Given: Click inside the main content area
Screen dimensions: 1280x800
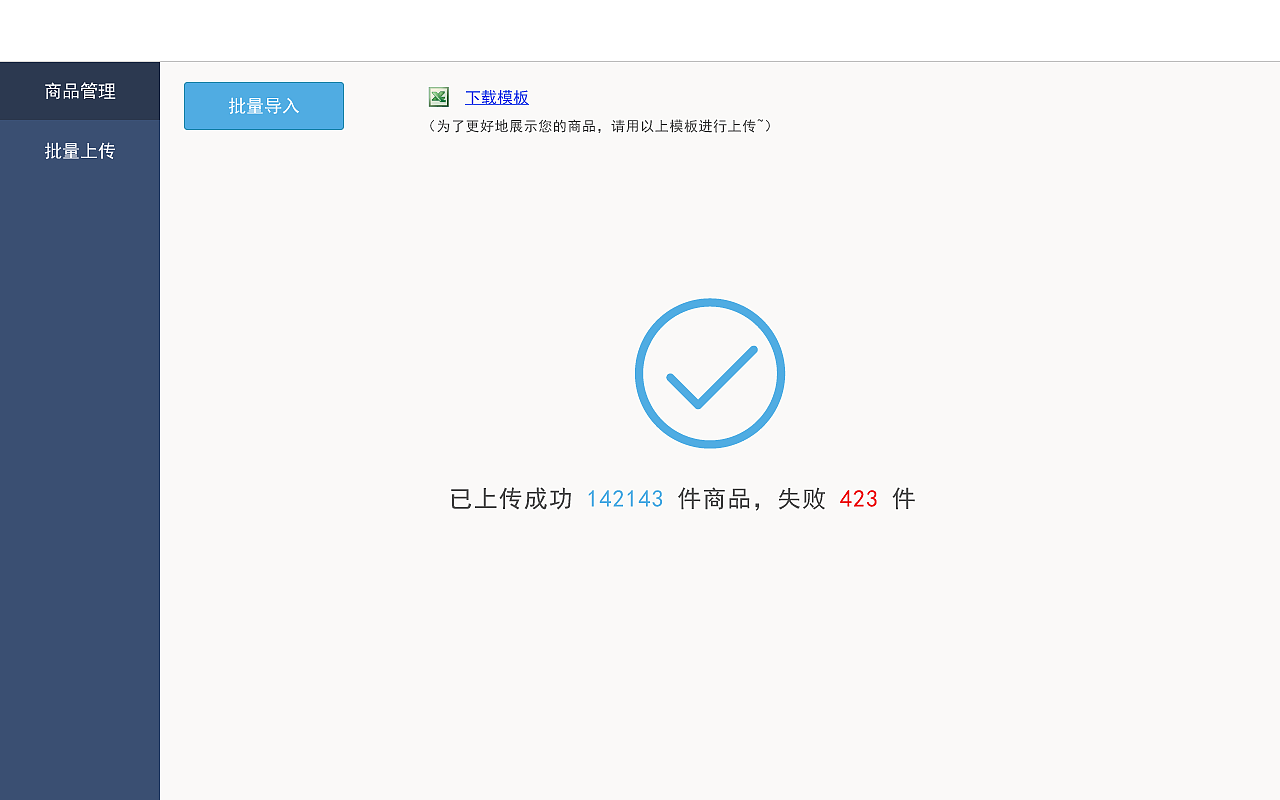Looking at the screenshot, I should 720,650.
